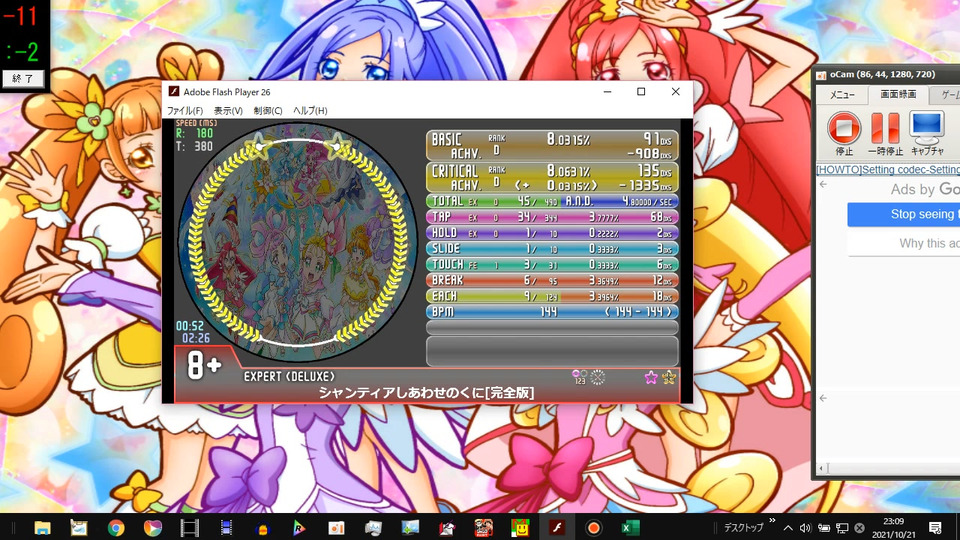Screen dimensions: 960x540
Task: Show hidden tray icons chevron
Action: tap(788, 528)
